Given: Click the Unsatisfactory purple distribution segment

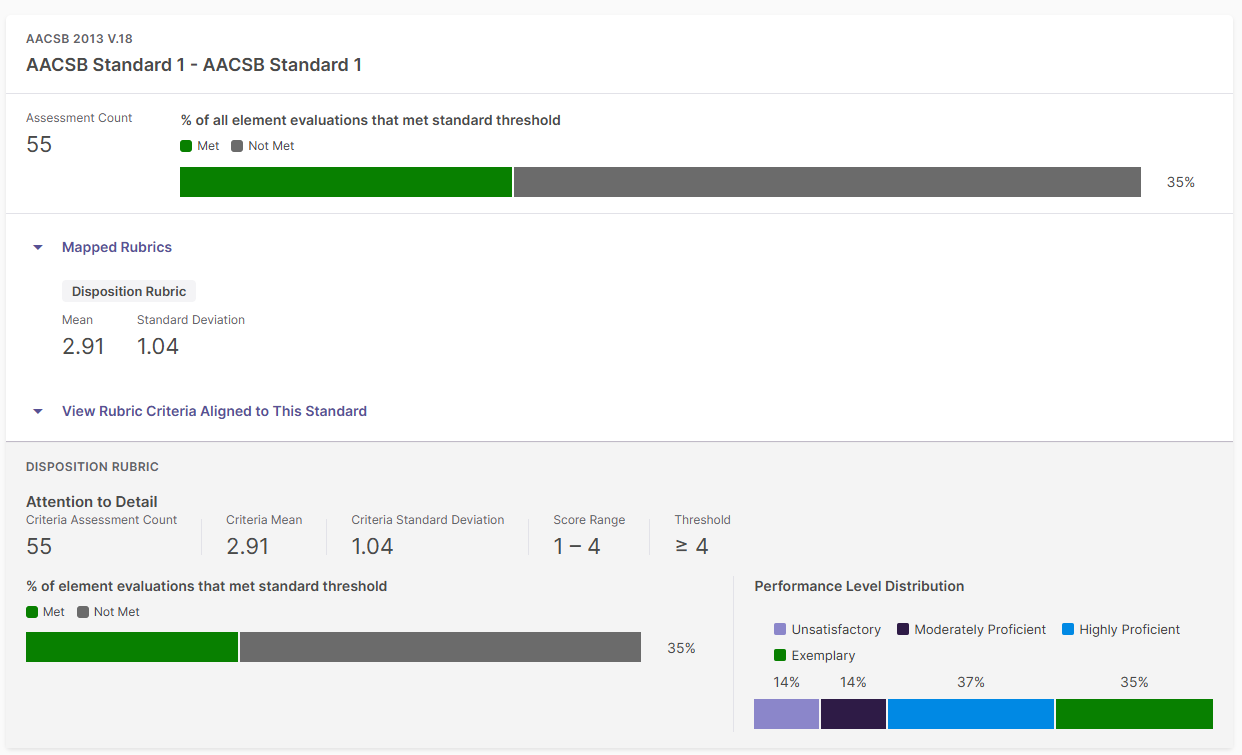Looking at the screenshot, I should [x=786, y=714].
